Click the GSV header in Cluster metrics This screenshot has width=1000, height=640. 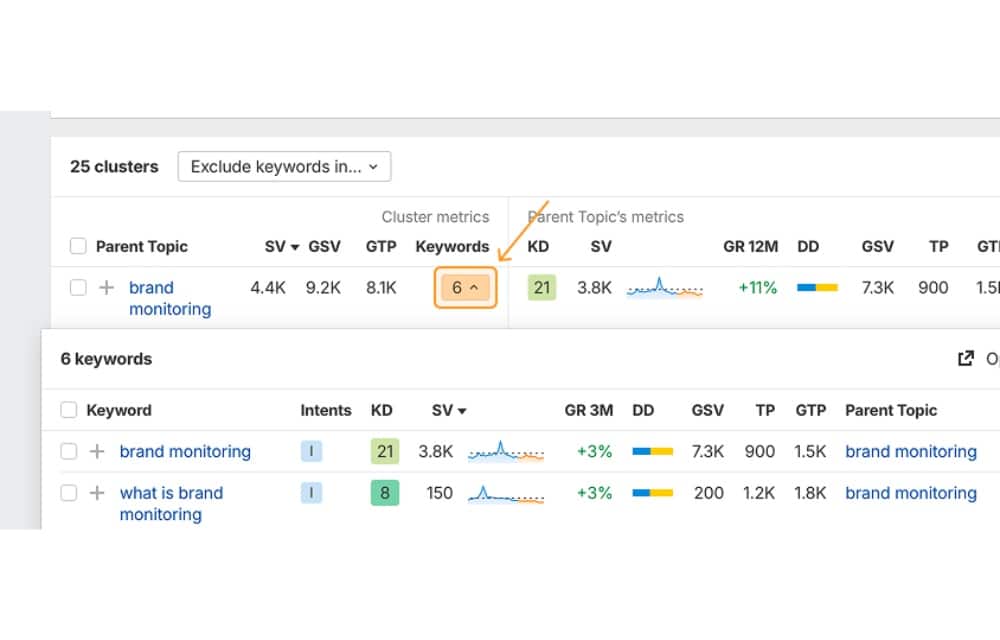[324, 247]
